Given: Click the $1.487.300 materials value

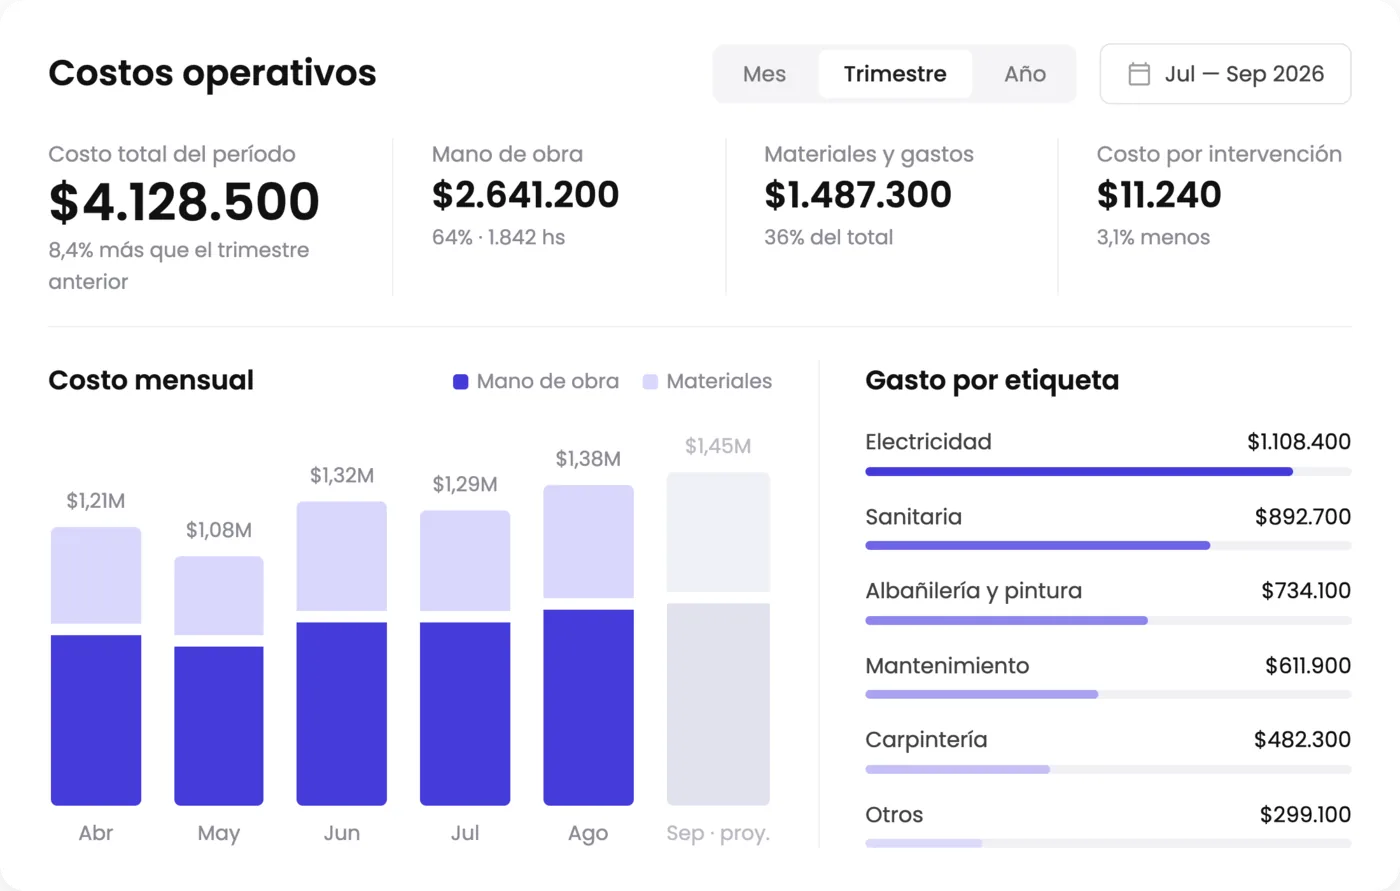Looking at the screenshot, I should pyautogui.click(x=858, y=195).
